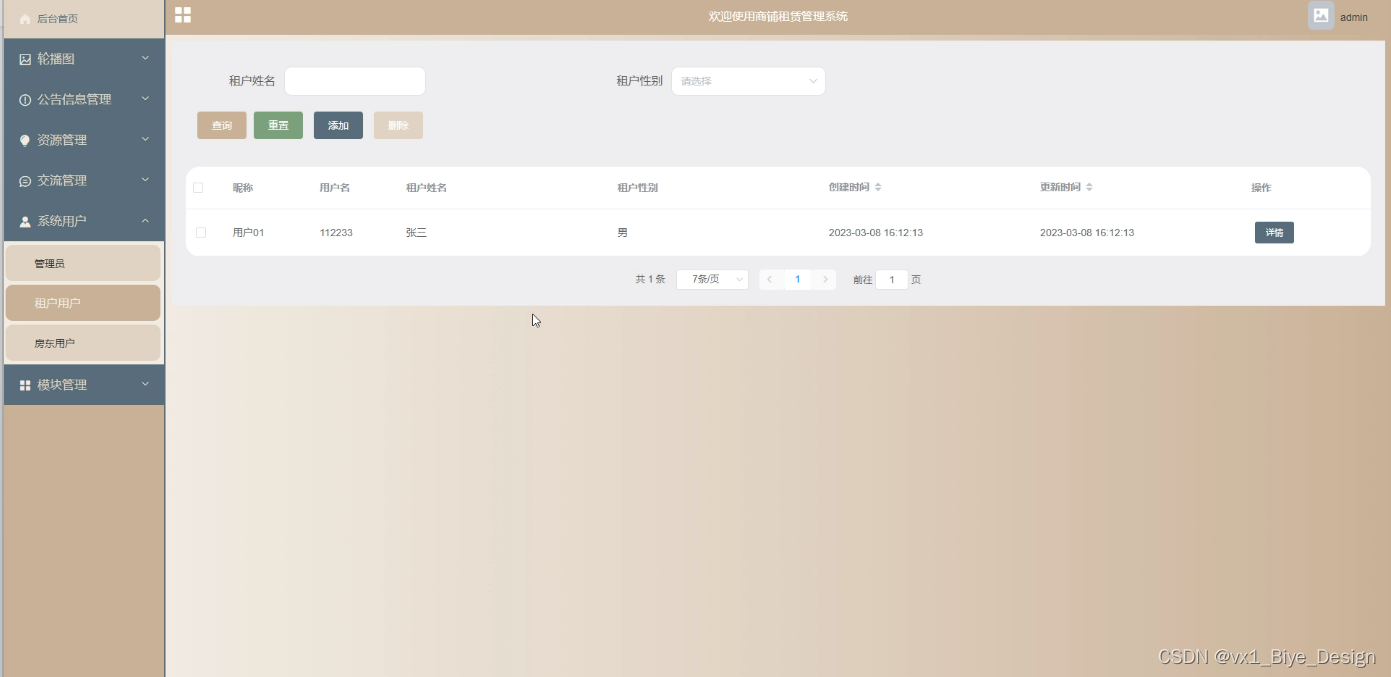Click the 轮播图 picture icon
Image resolution: width=1391 pixels, height=677 pixels.
point(25,60)
